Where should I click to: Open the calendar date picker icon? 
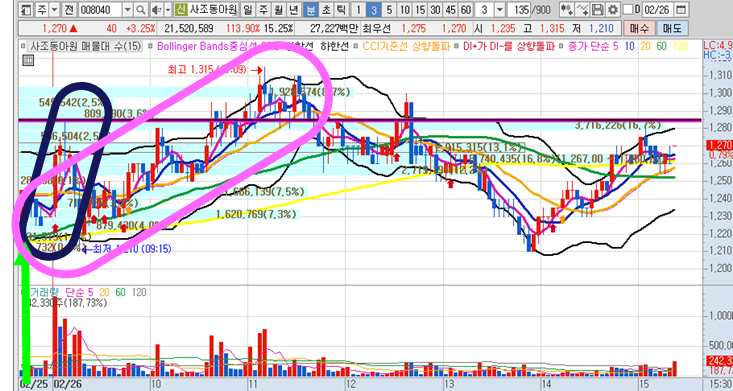[x=682, y=9]
